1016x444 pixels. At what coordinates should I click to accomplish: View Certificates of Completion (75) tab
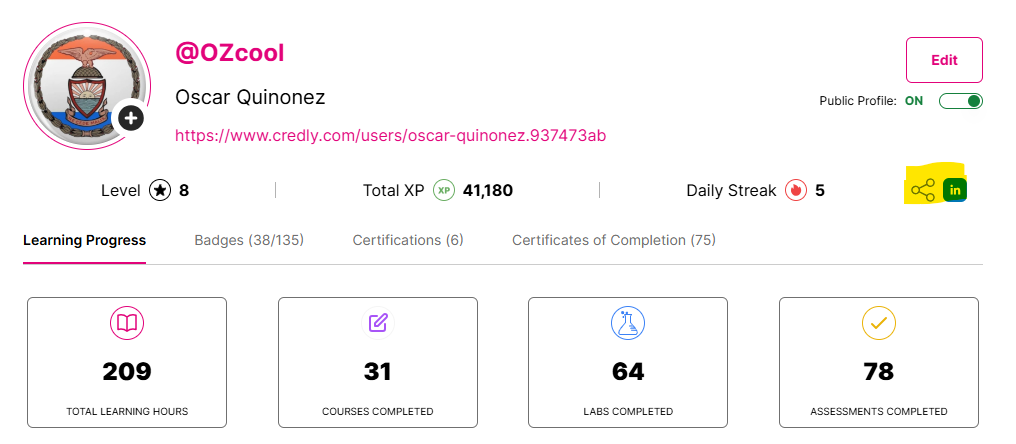(x=614, y=241)
